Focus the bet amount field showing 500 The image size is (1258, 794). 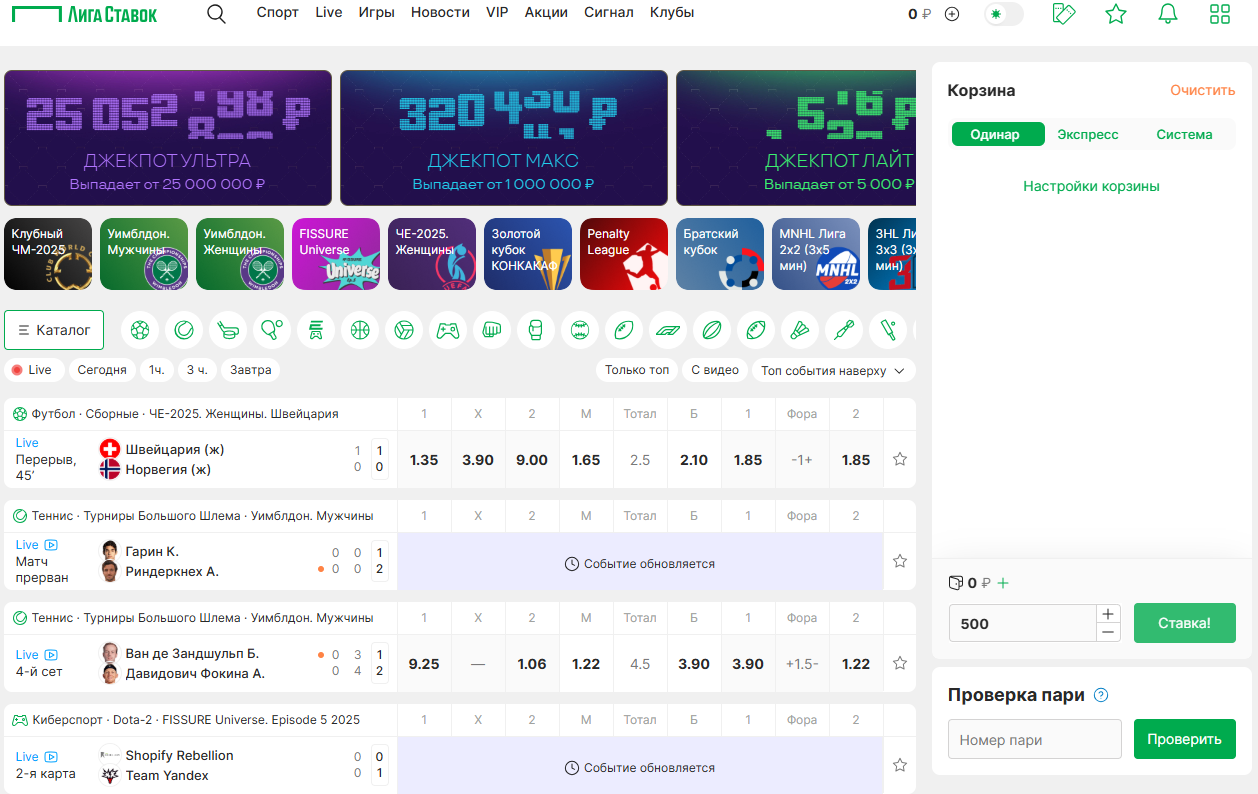1022,623
